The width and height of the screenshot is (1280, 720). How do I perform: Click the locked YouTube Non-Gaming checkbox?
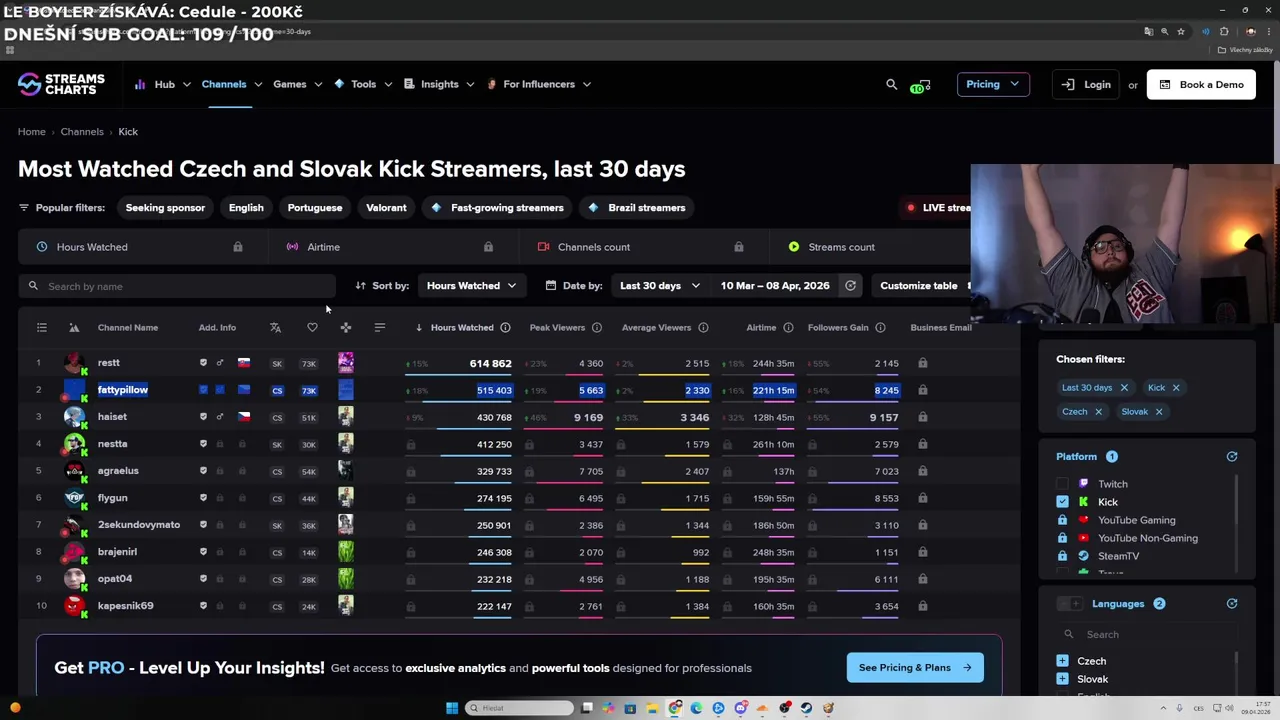point(1062,538)
